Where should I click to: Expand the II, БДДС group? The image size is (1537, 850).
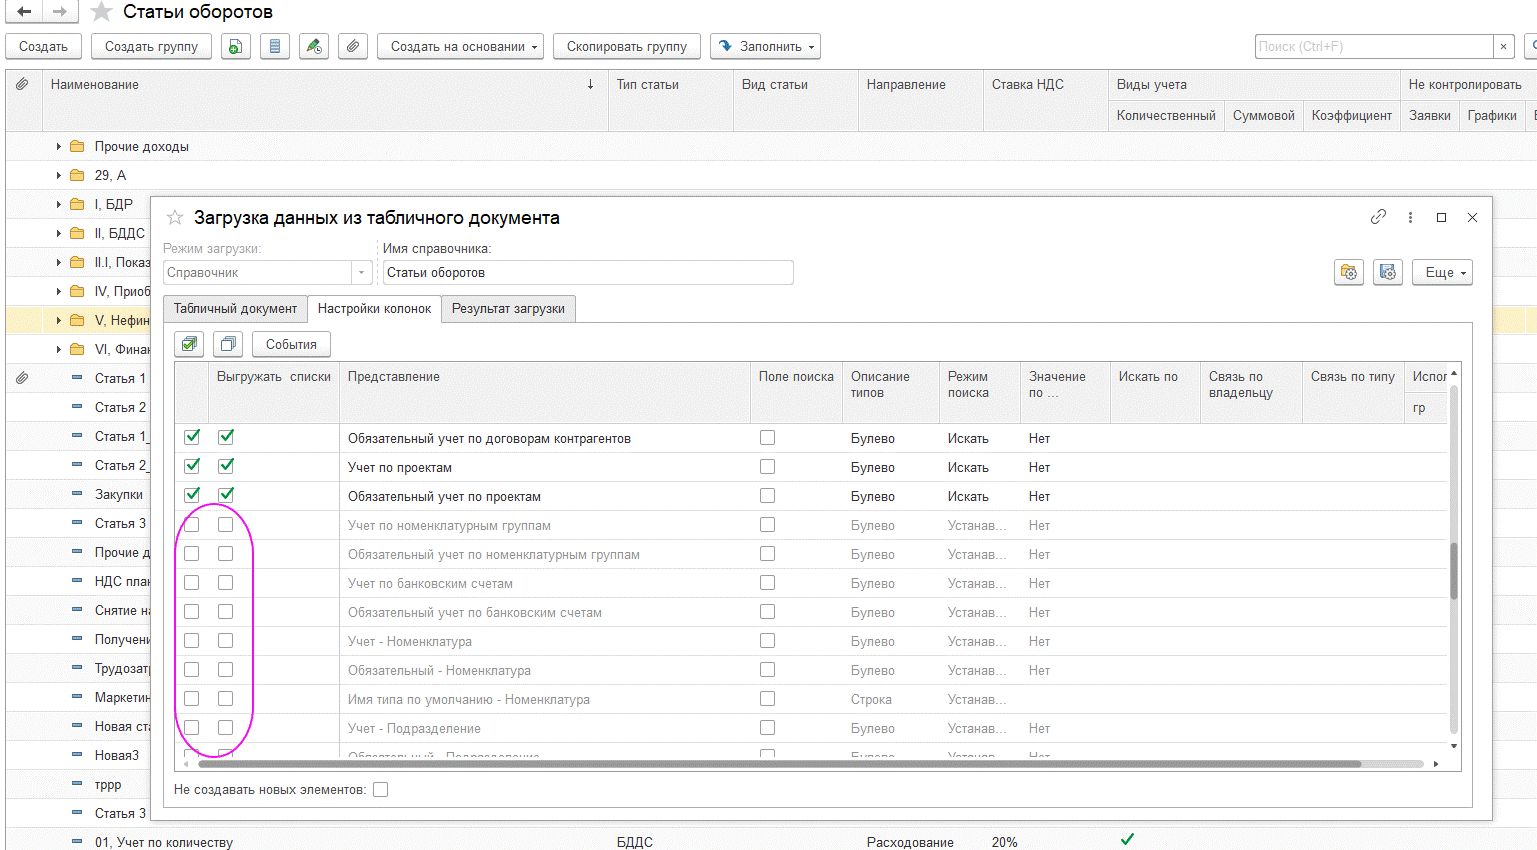click(58, 234)
